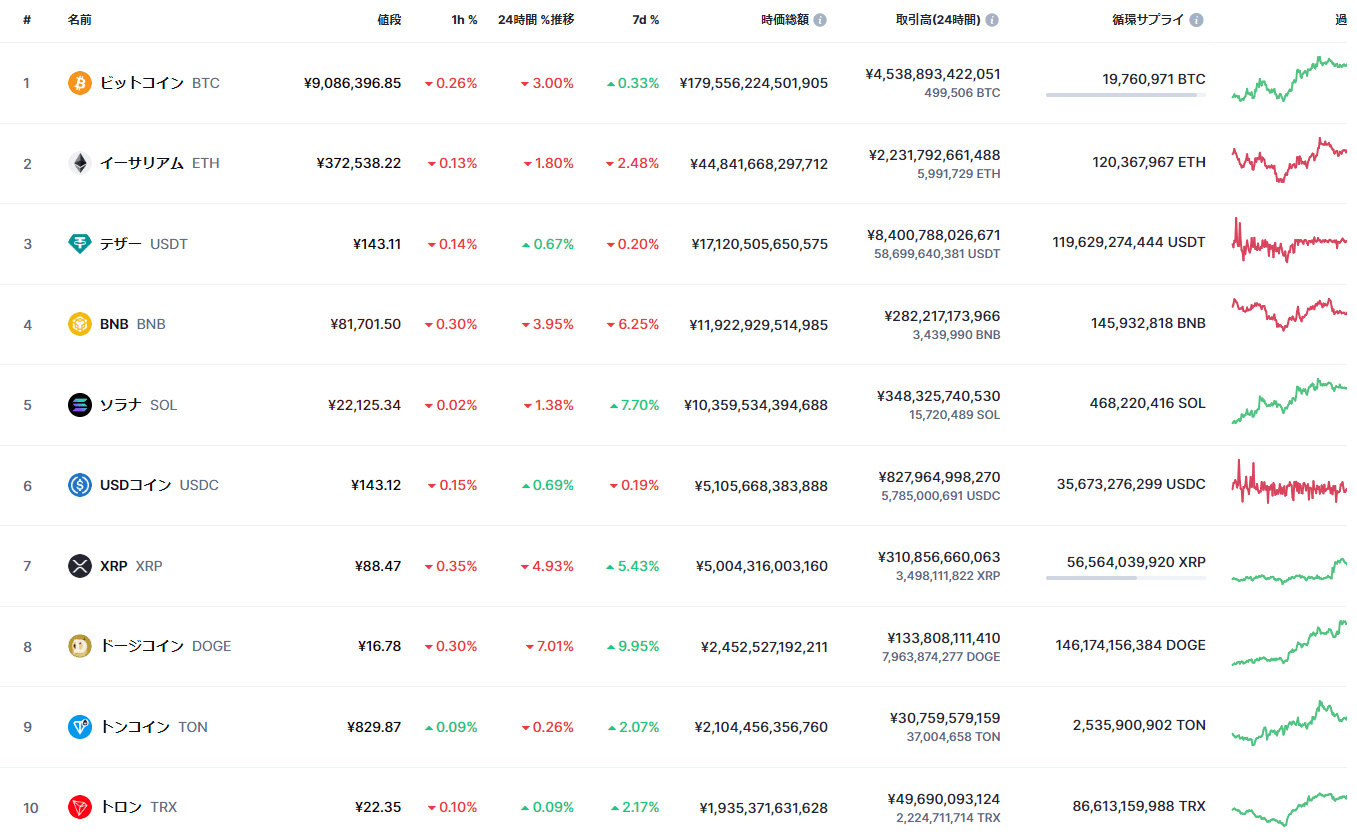
Task: Click the XRP logo icon
Action: [80, 566]
